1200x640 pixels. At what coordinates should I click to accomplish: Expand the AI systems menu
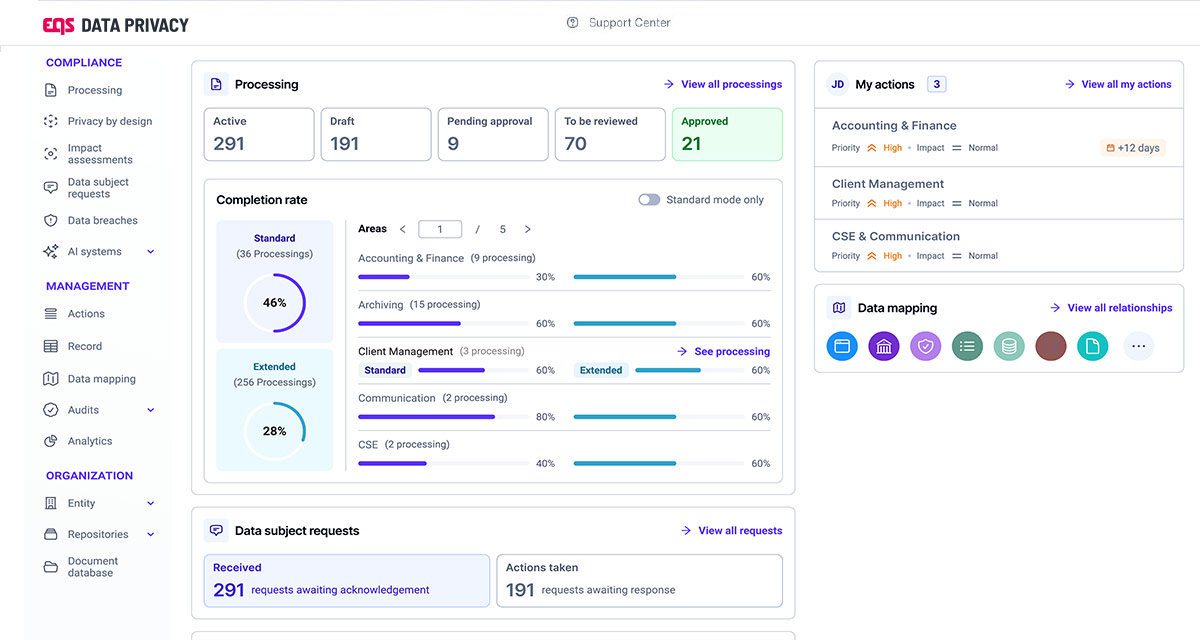tap(151, 252)
